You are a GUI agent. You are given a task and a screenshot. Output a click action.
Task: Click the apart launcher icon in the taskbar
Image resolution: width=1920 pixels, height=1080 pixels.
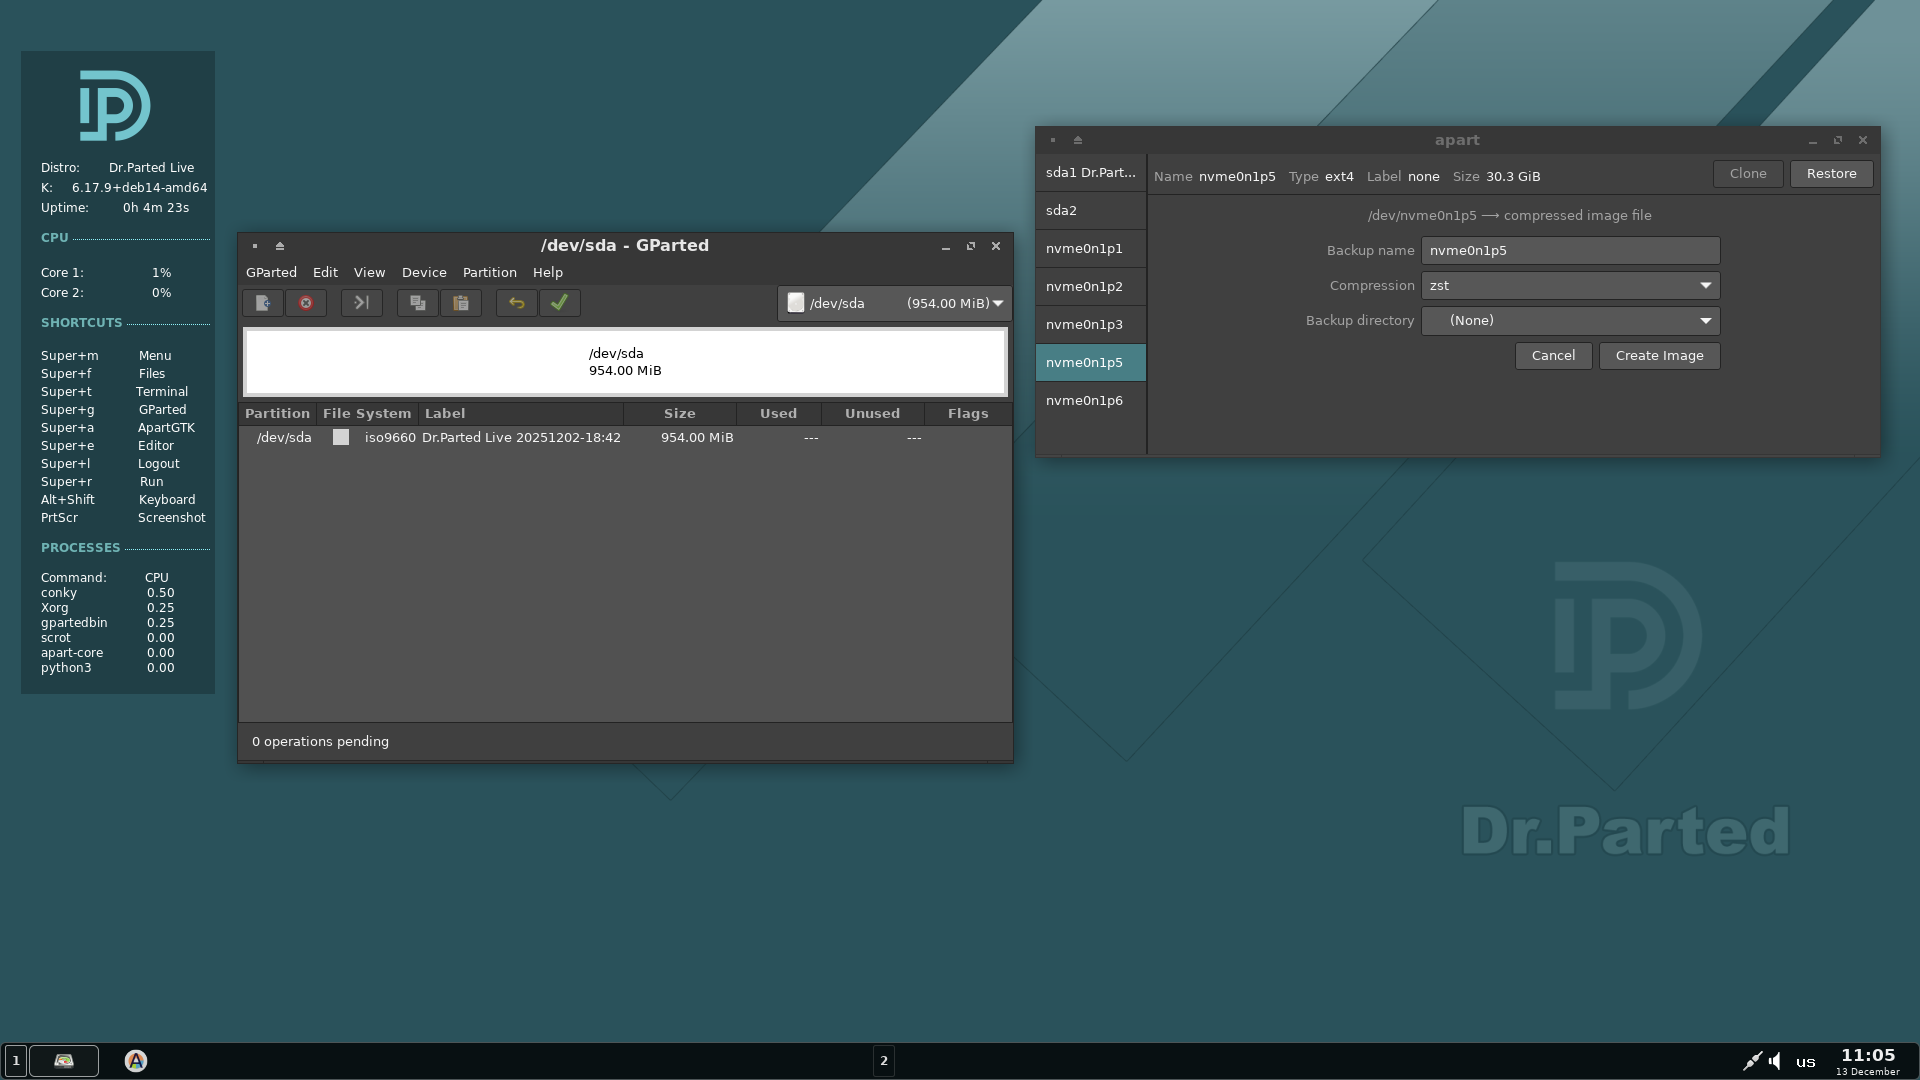pos(136,1061)
